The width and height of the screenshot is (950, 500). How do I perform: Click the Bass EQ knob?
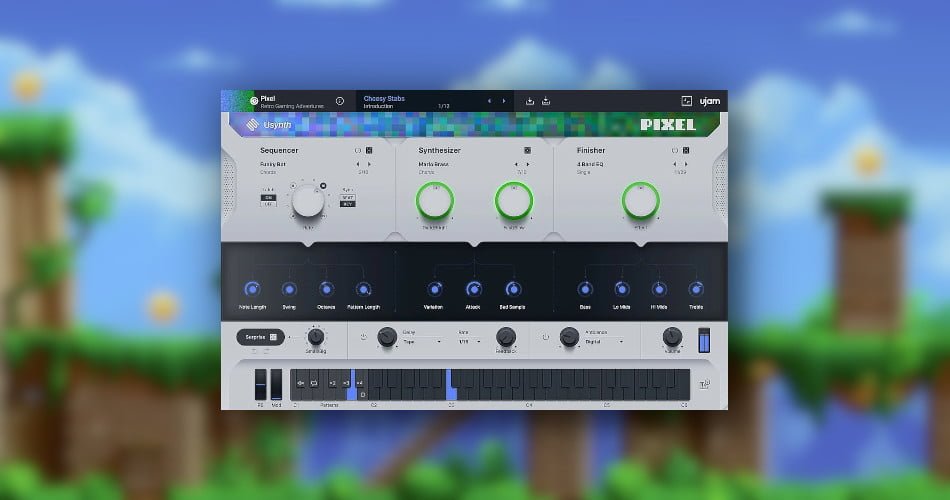point(585,289)
